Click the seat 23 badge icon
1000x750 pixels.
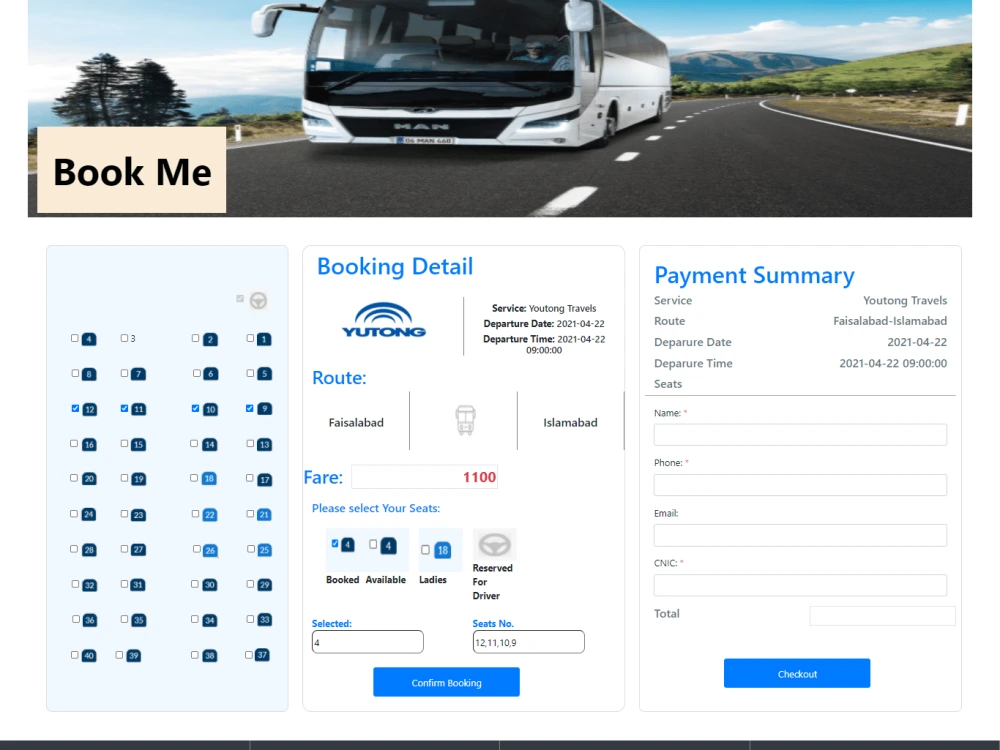coord(138,515)
